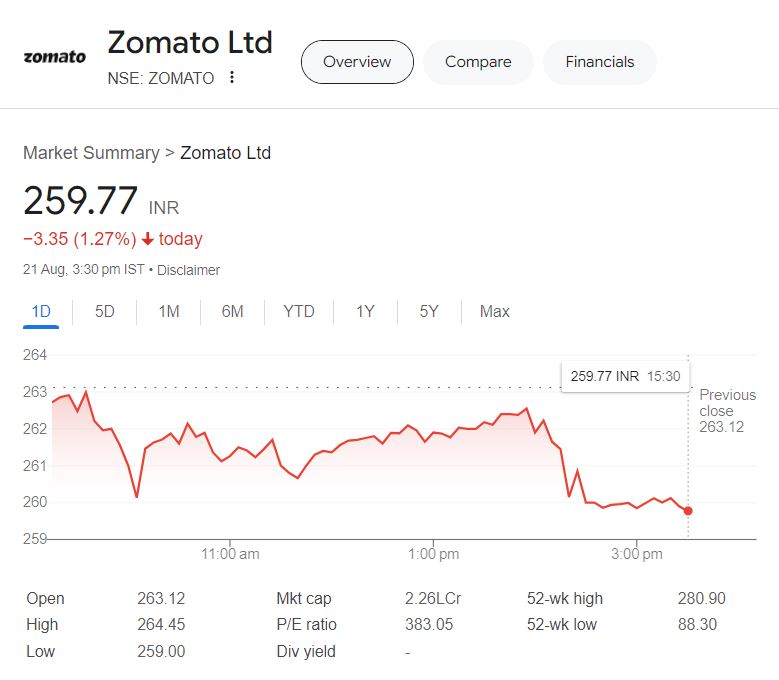The height and width of the screenshot is (680, 779).
Task: Select the 5Y chart range
Action: (429, 311)
